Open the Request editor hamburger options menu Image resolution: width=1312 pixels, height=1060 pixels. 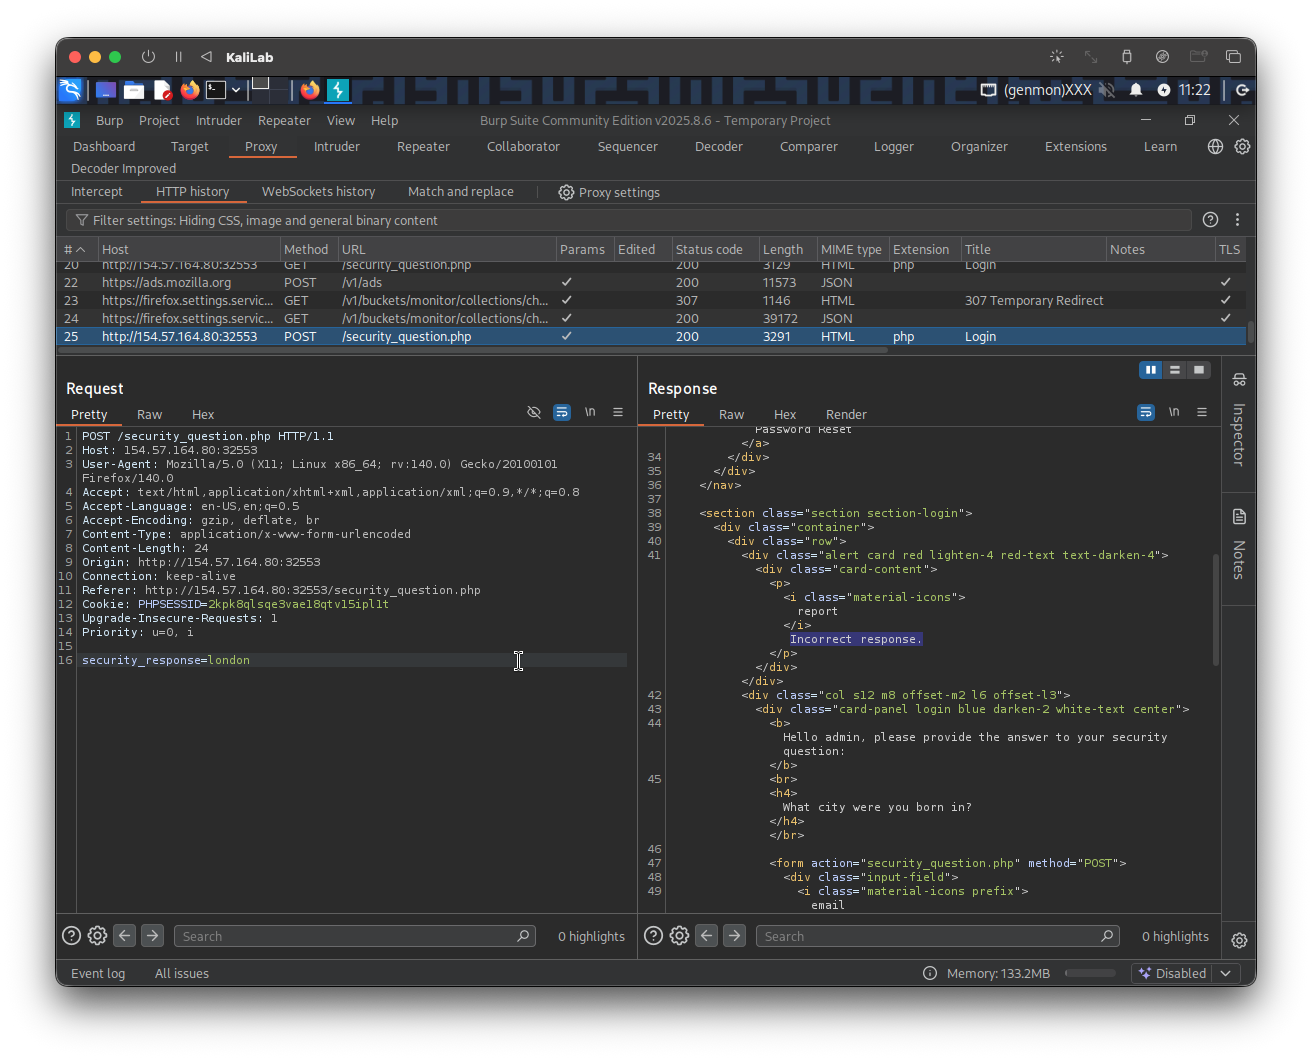tap(618, 413)
